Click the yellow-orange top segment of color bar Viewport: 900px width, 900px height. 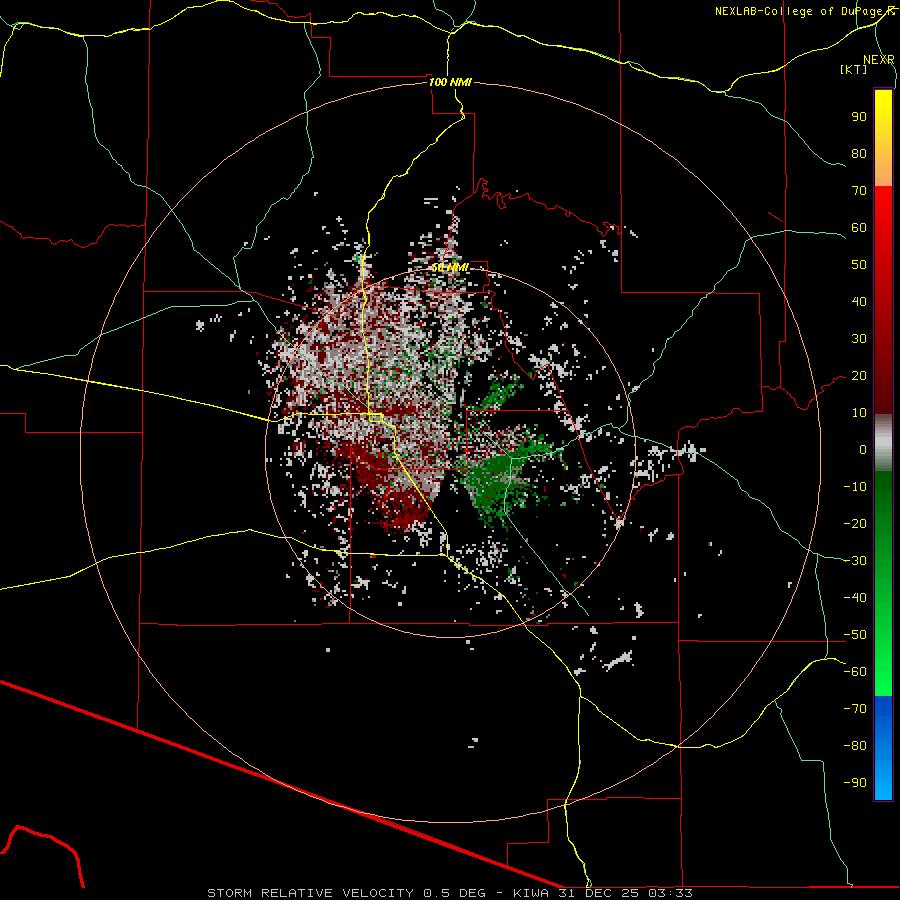click(883, 138)
